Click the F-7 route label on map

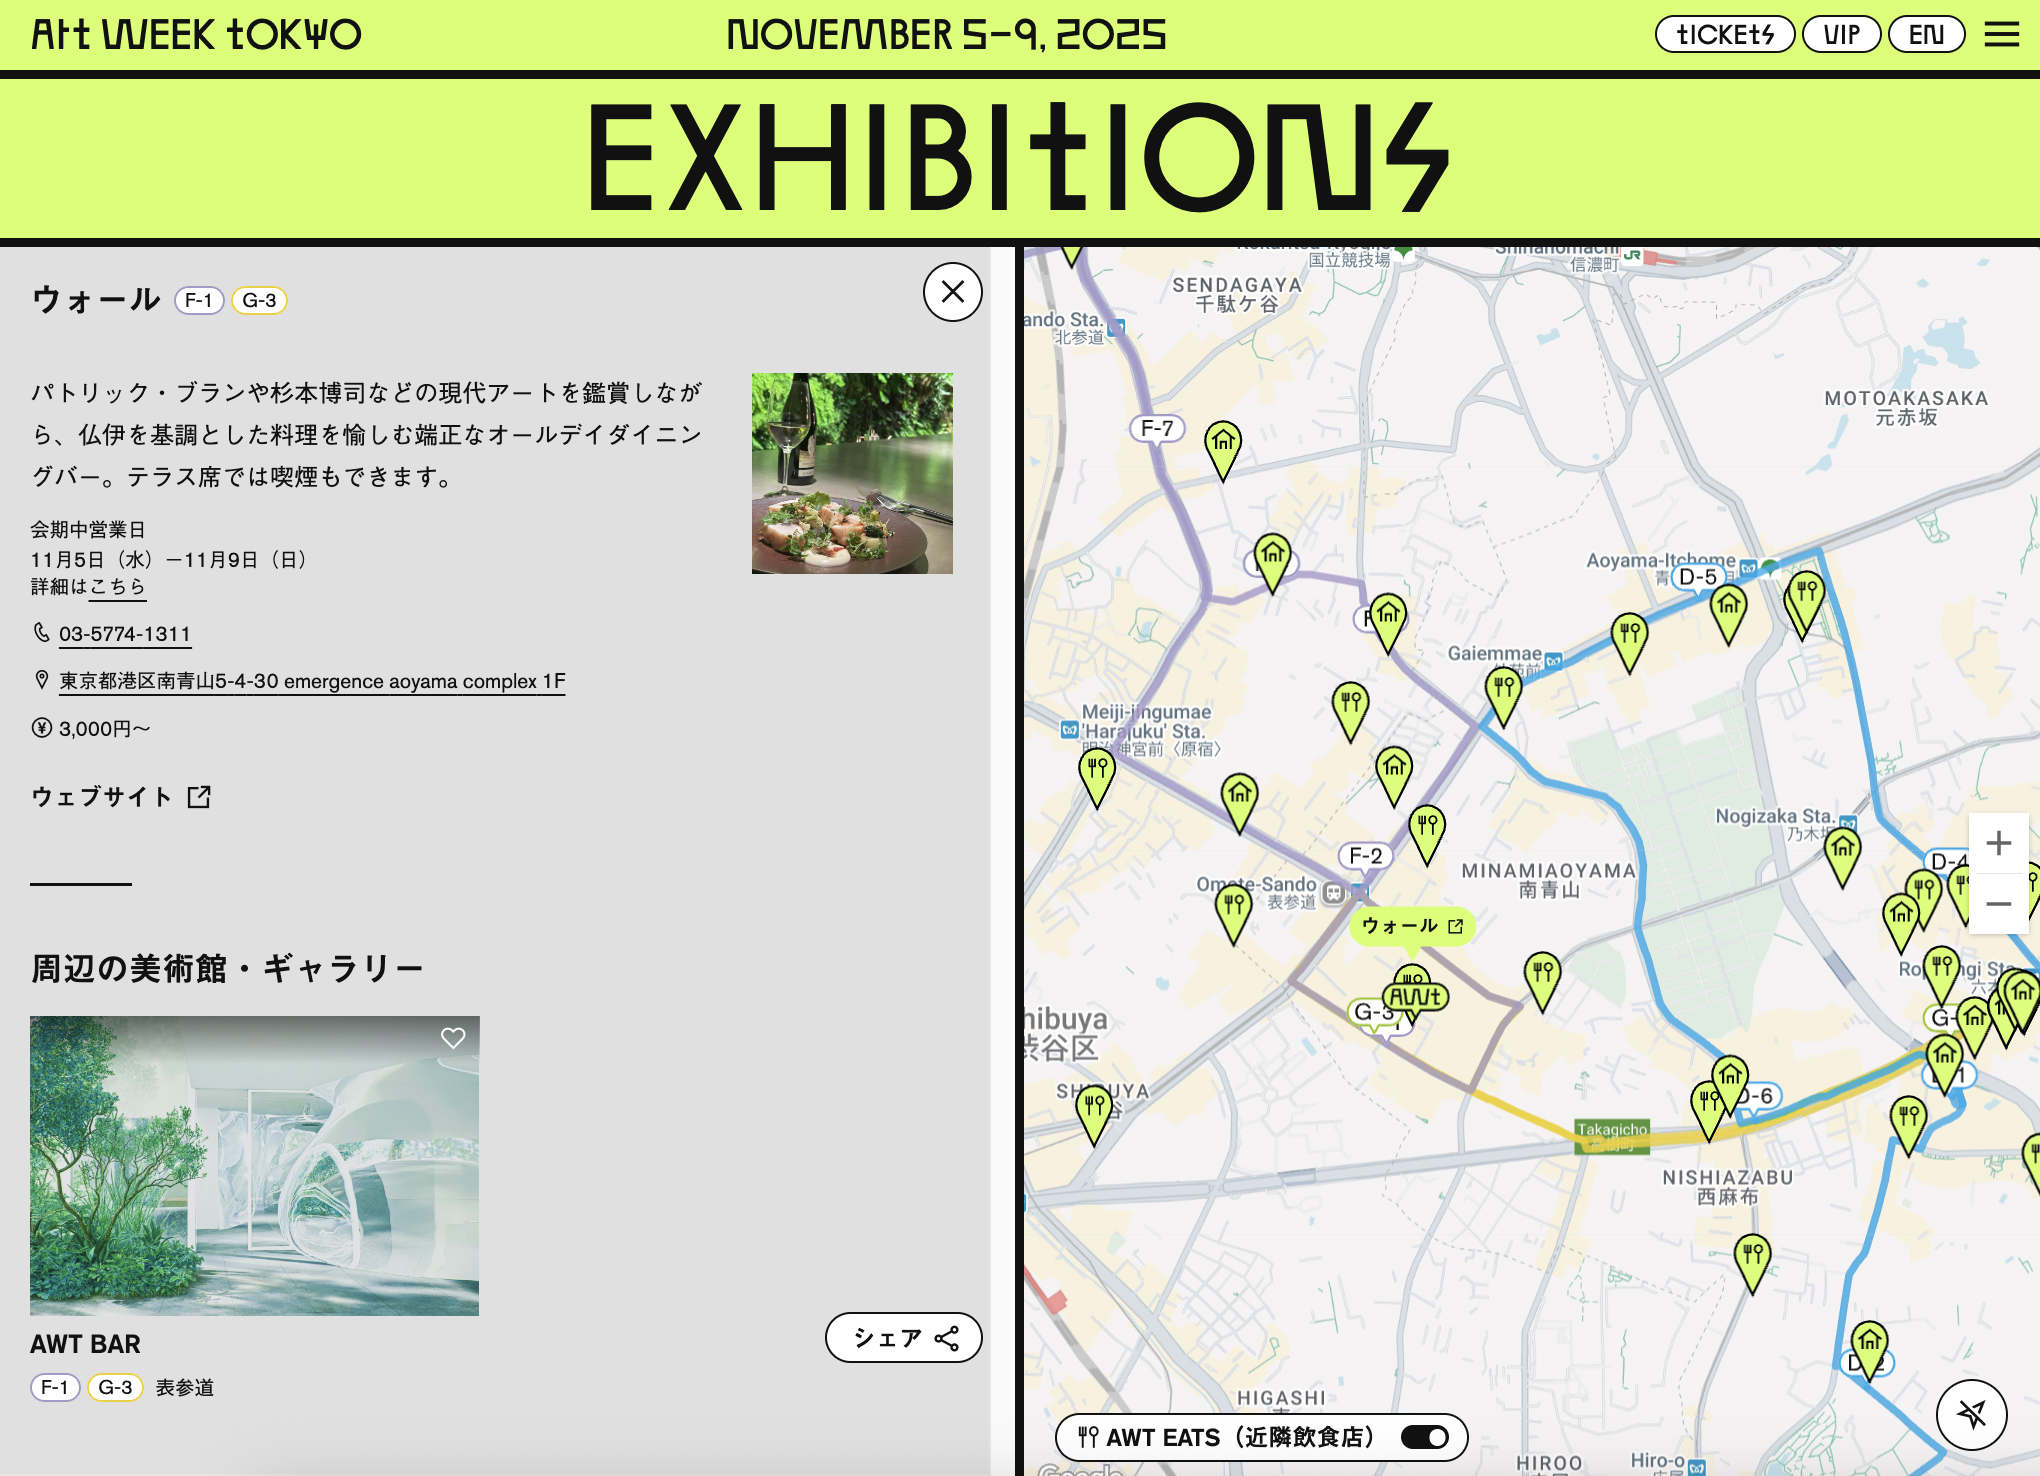point(1157,428)
